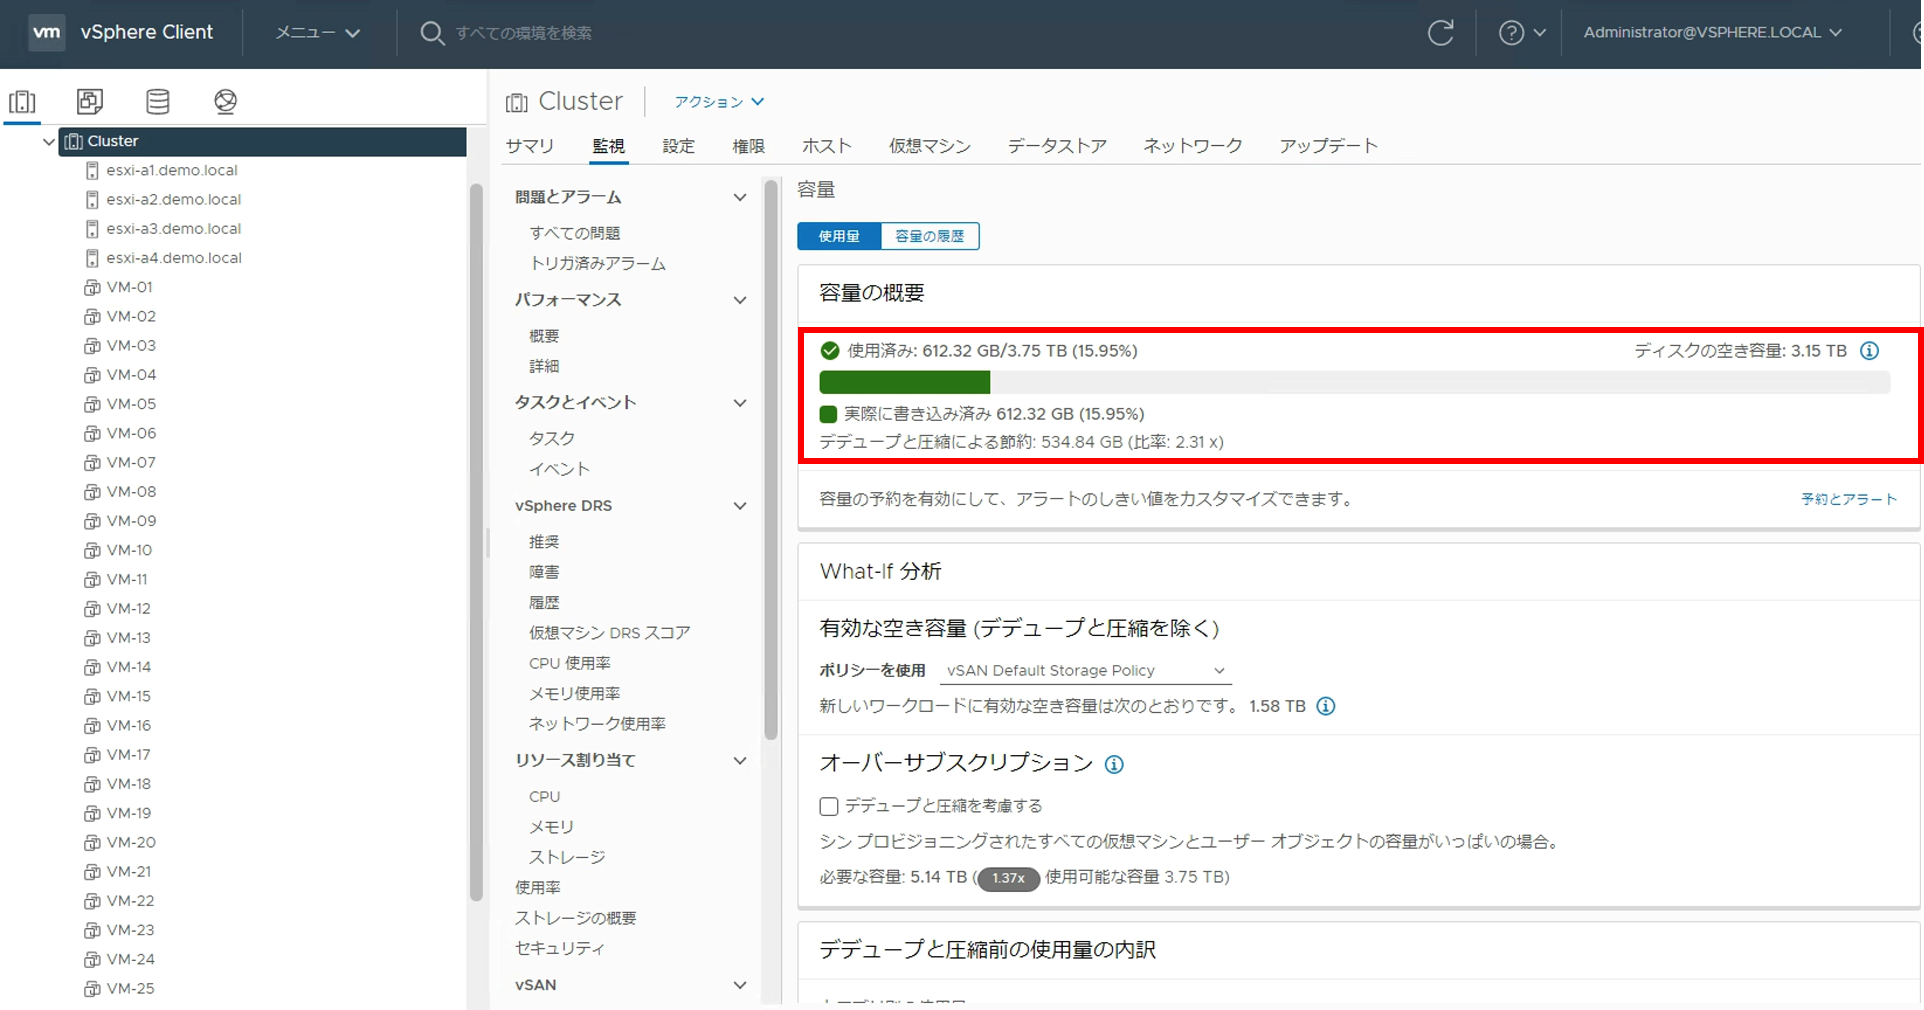Select host esxi-a2.demo.local in tree

pos(173,199)
